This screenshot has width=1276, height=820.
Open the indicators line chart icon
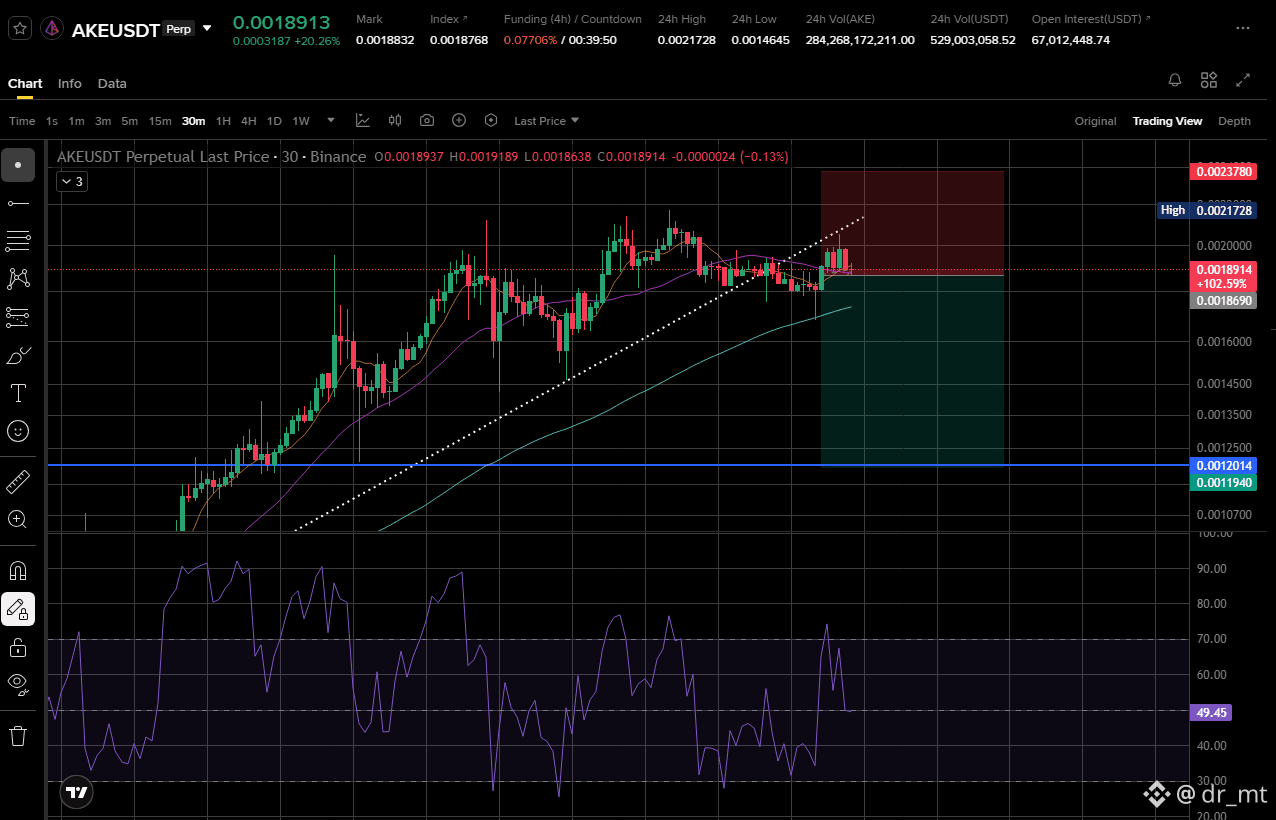coord(363,121)
